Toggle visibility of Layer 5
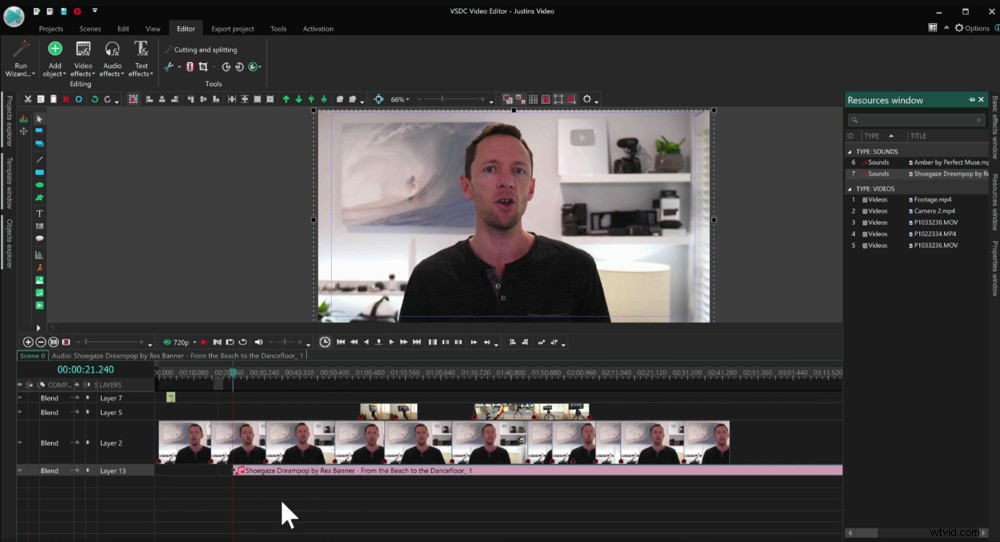The image size is (1000, 542). pyautogui.click(x=20, y=413)
